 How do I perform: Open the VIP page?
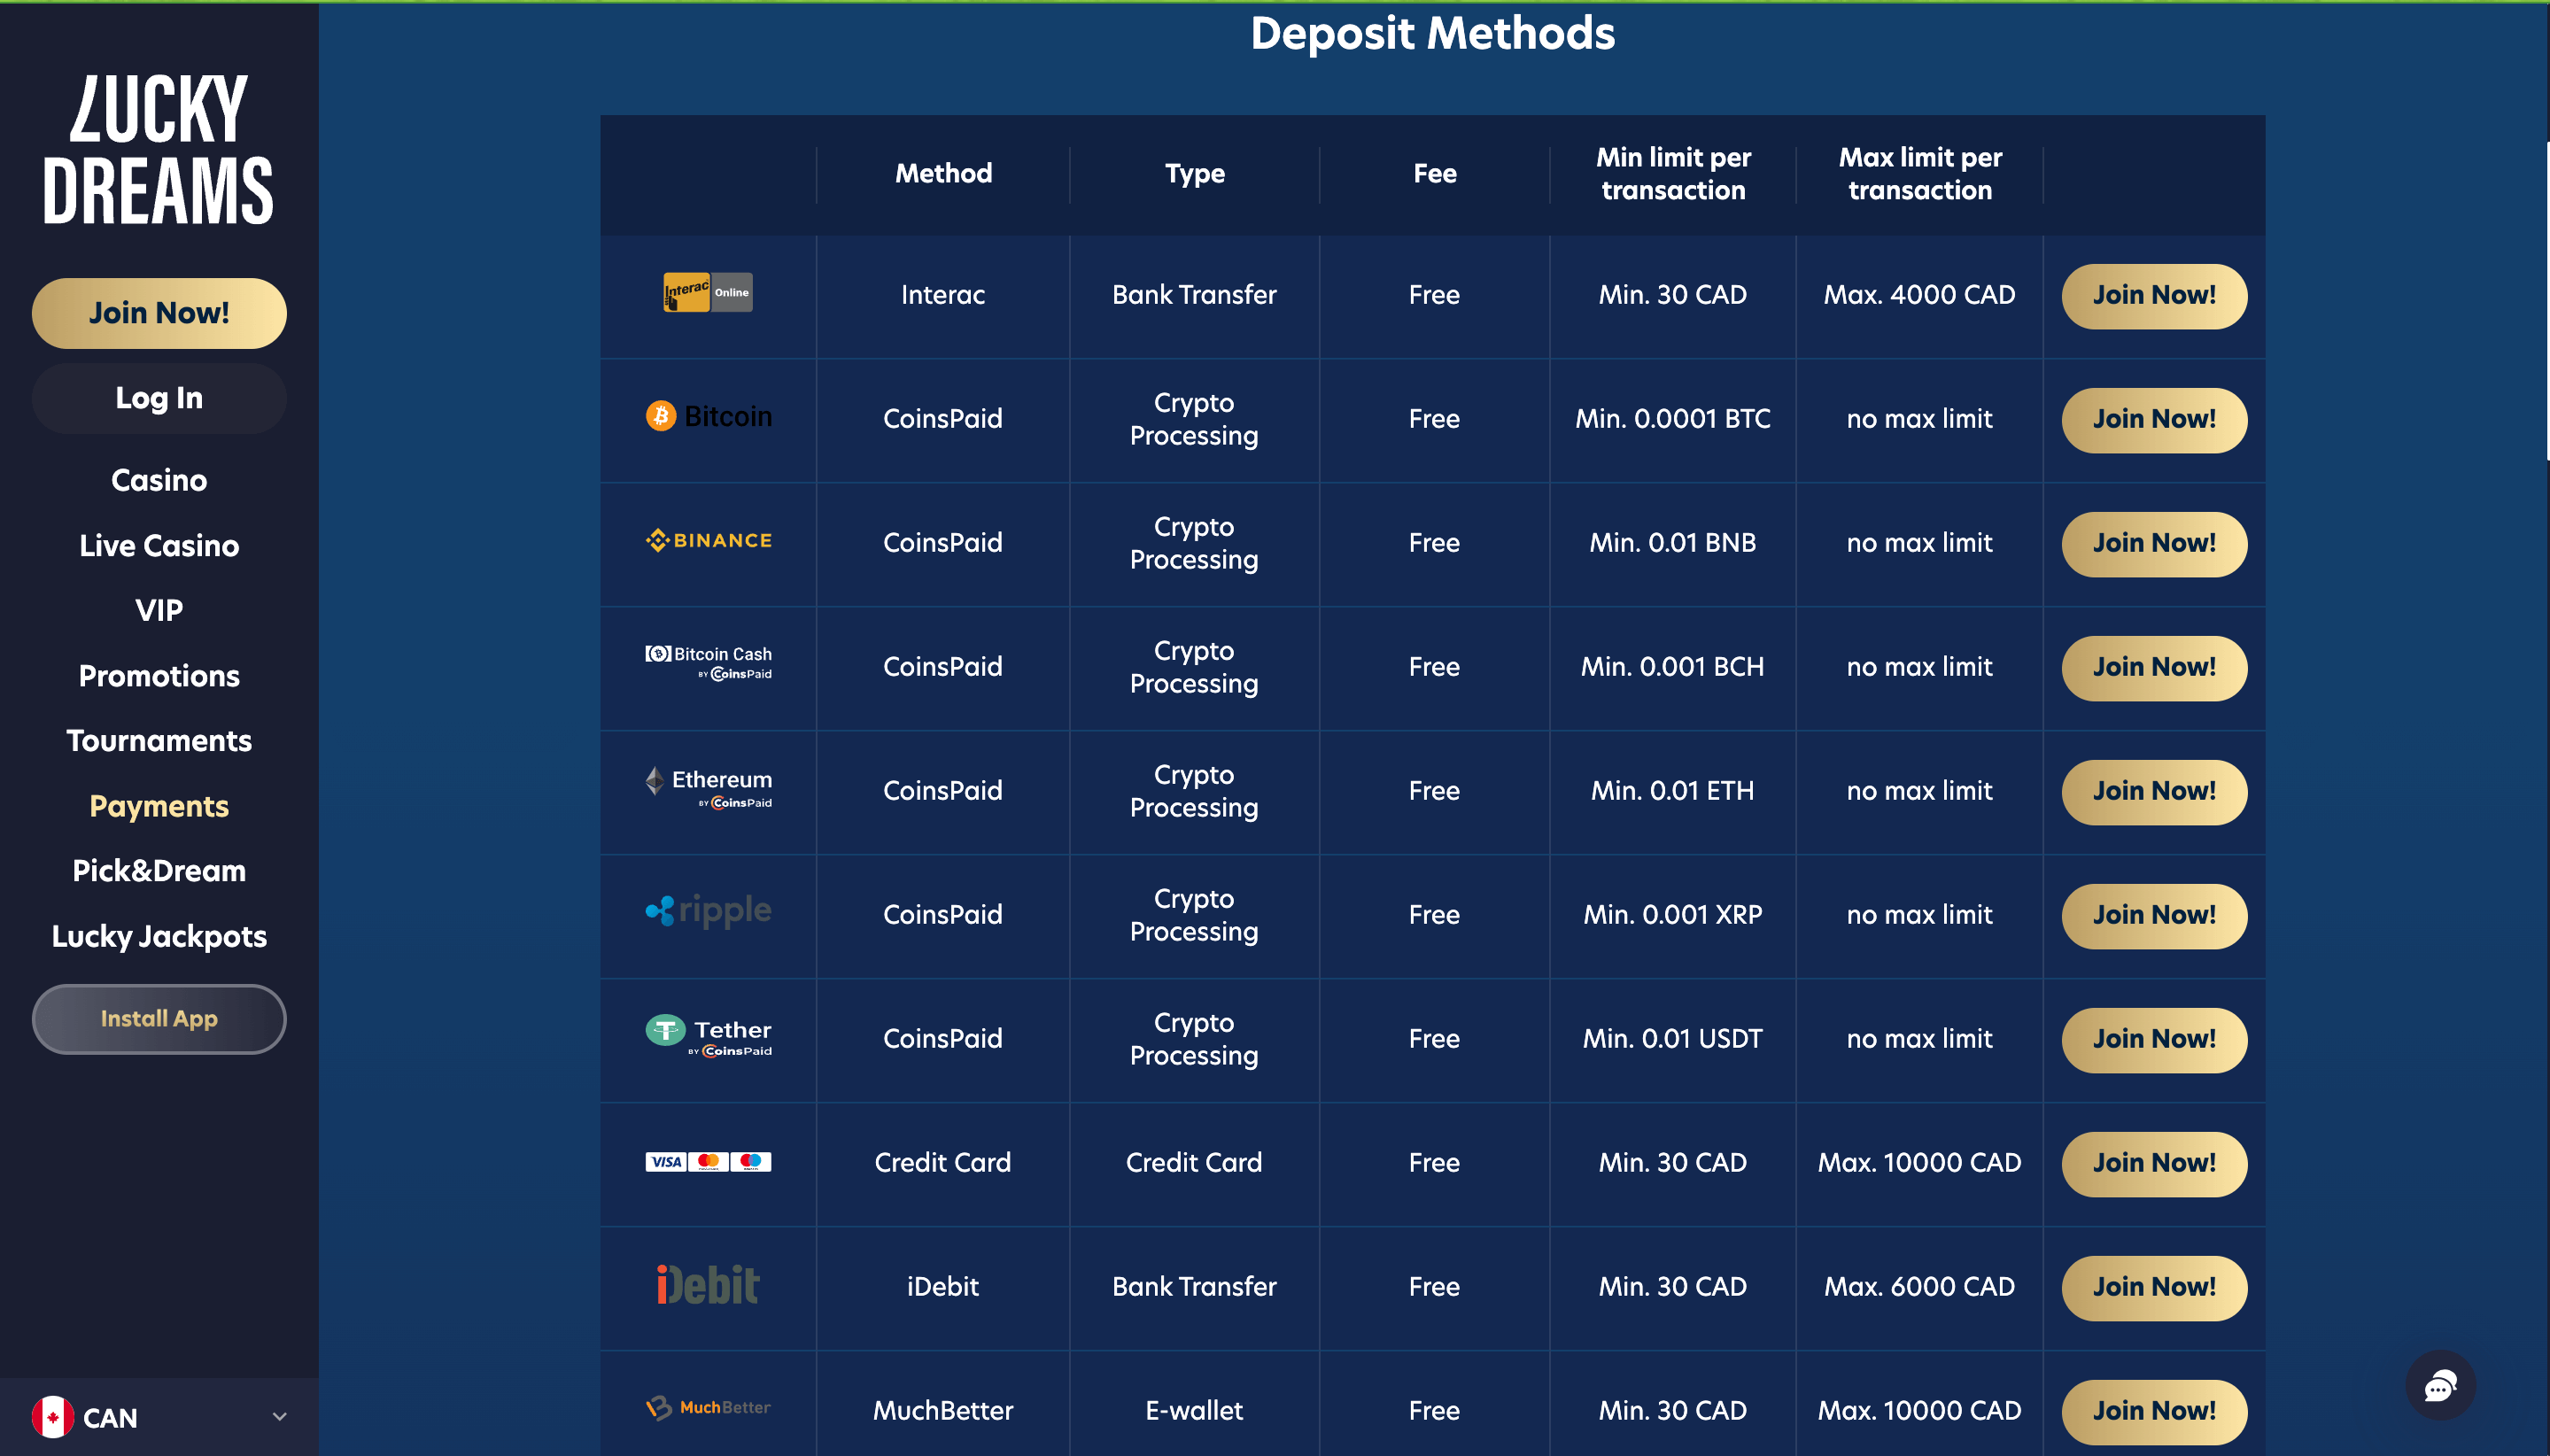point(159,610)
